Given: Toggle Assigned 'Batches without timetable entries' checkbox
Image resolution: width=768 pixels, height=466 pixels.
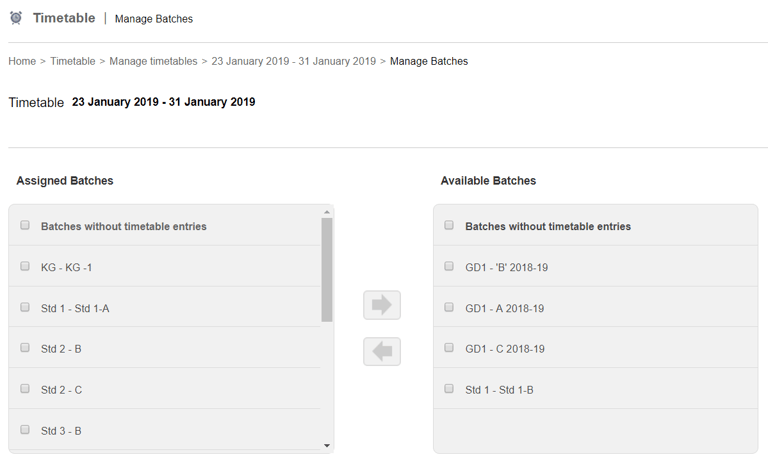Looking at the screenshot, I should (x=25, y=226).
